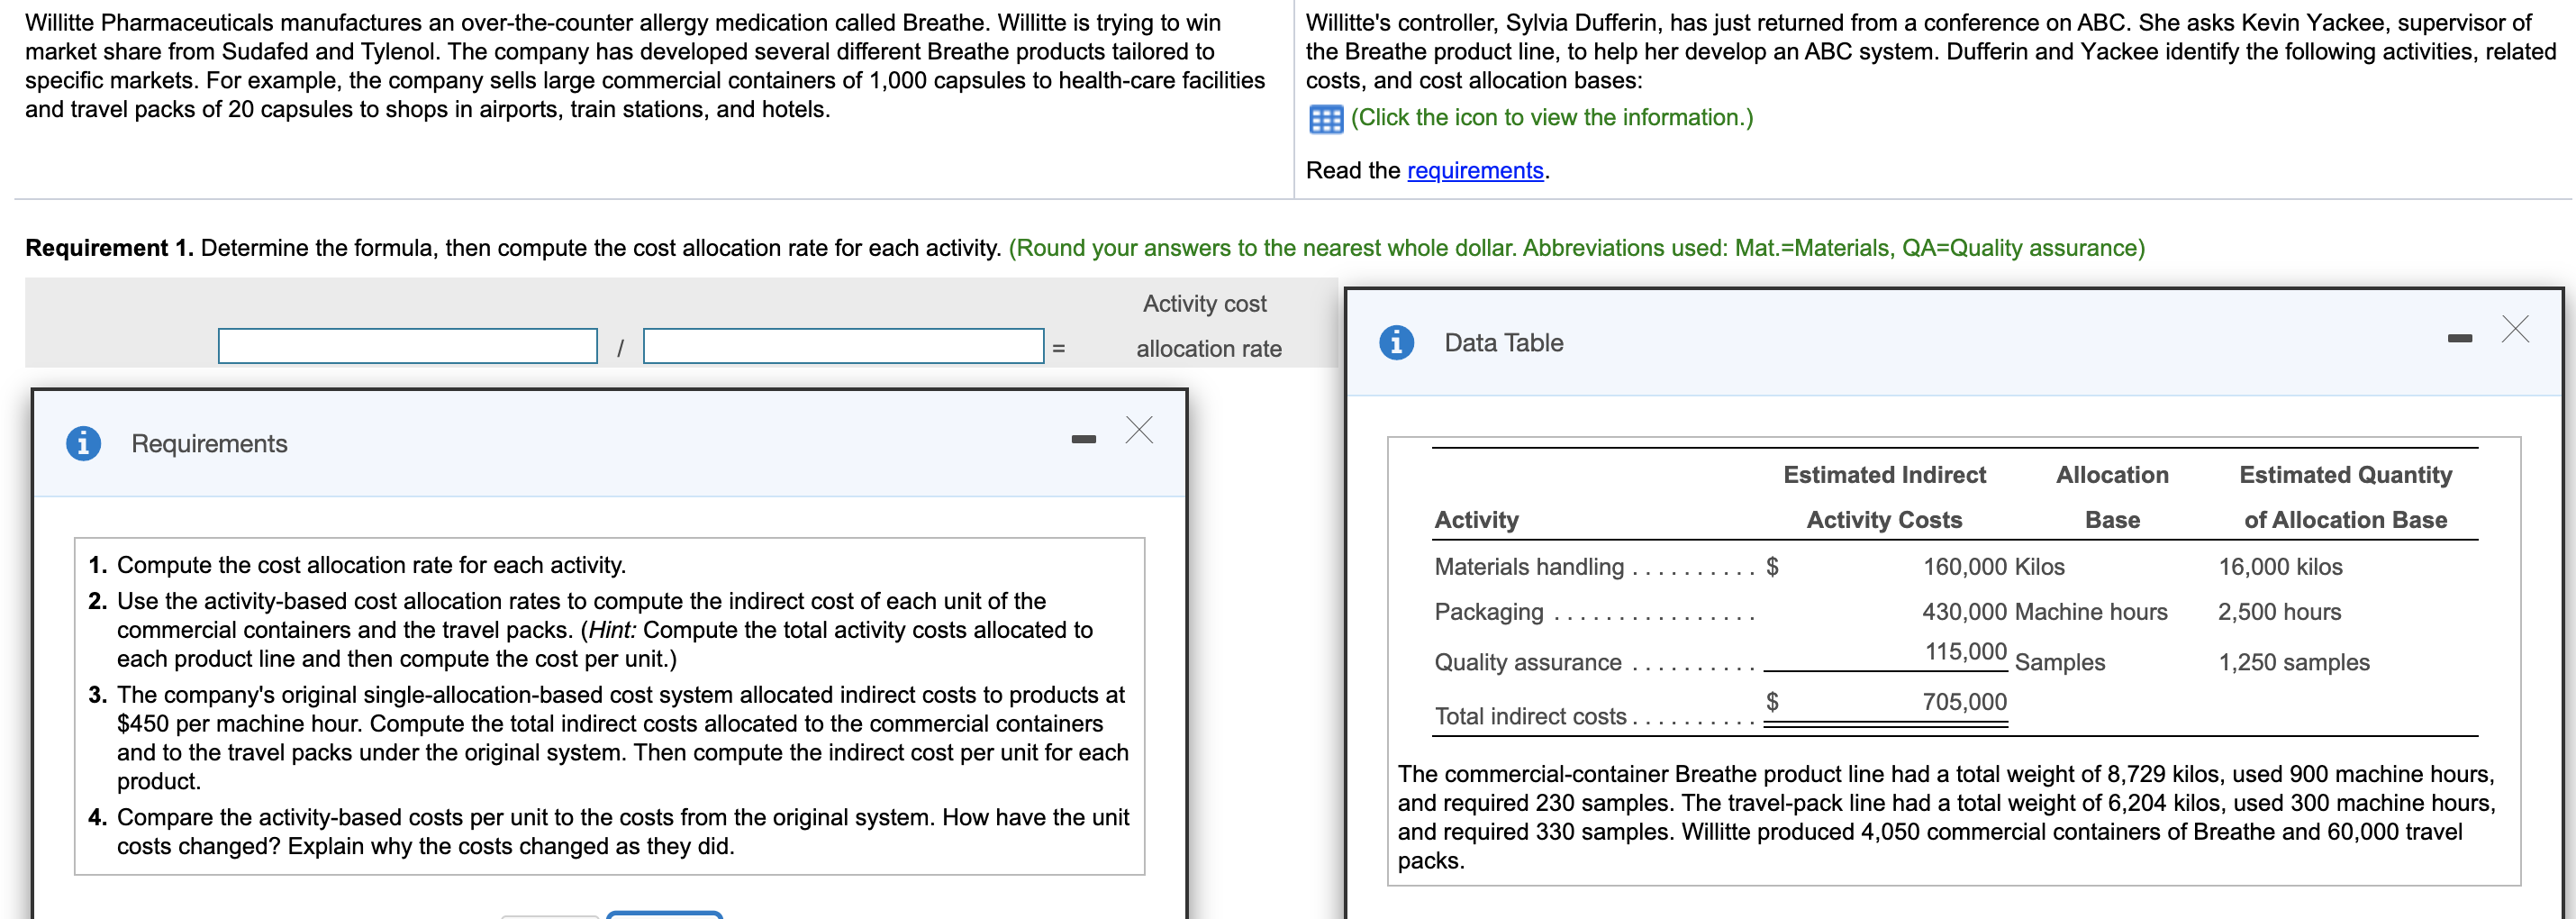Click the Requirements dialog info icon
The image size is (2576, 919).
[83, 443]
